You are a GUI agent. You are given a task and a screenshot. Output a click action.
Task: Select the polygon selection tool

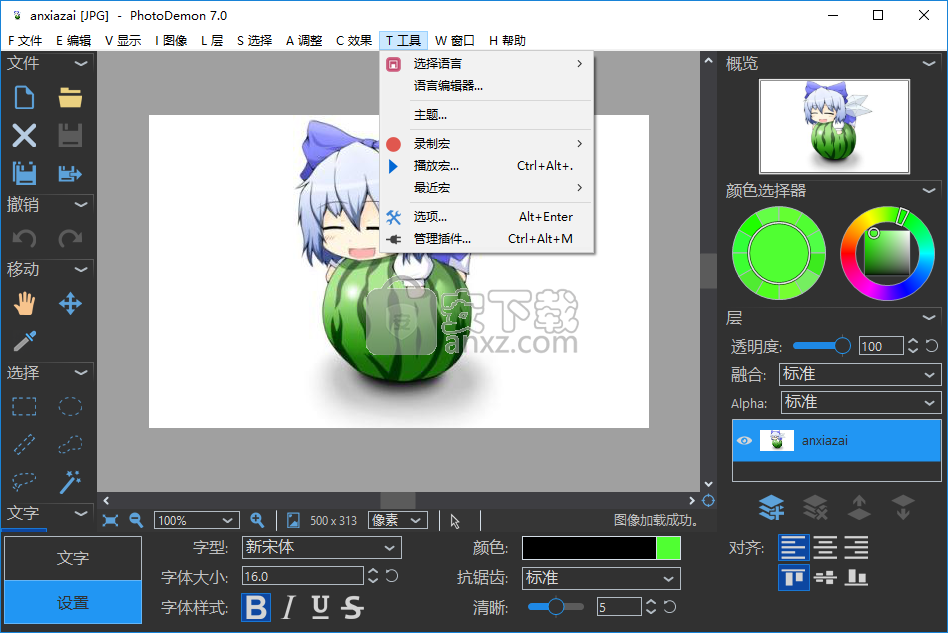pyautogui.click(x=70, y=444)
